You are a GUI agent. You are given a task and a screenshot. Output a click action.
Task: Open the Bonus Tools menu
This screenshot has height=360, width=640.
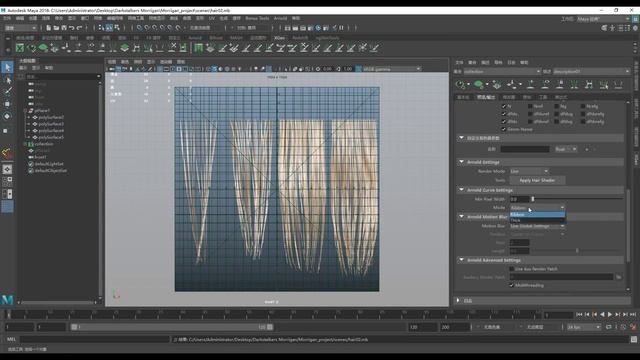click(x=257, y=18)
